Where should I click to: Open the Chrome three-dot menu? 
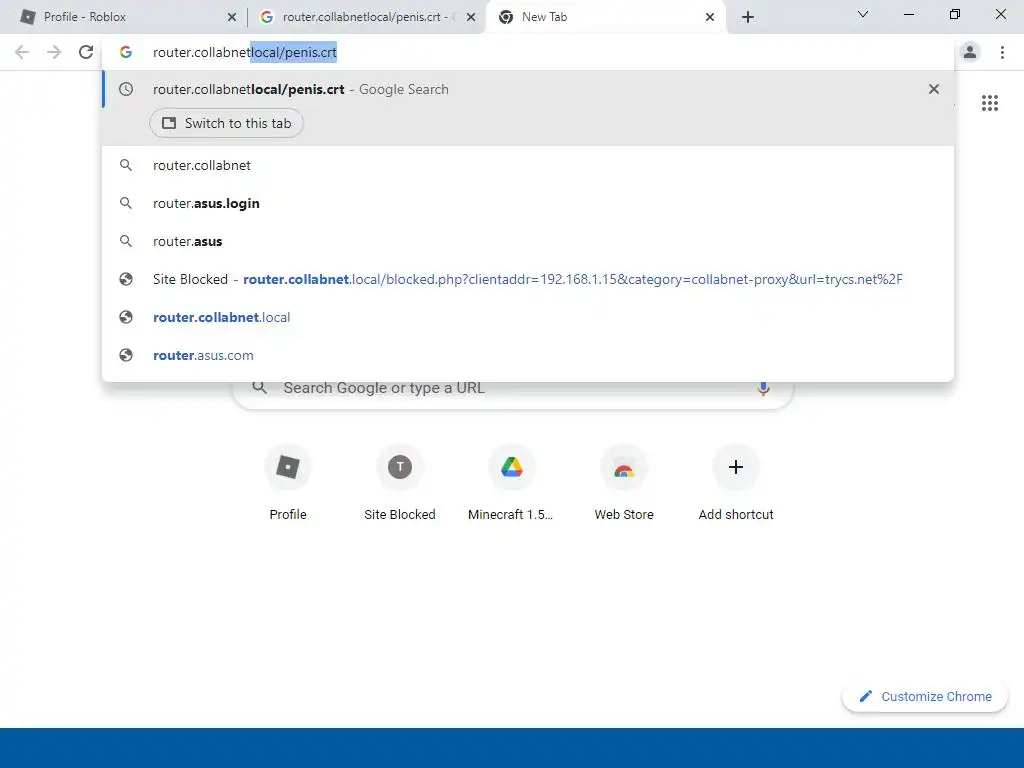click(x=1002, y=52)
